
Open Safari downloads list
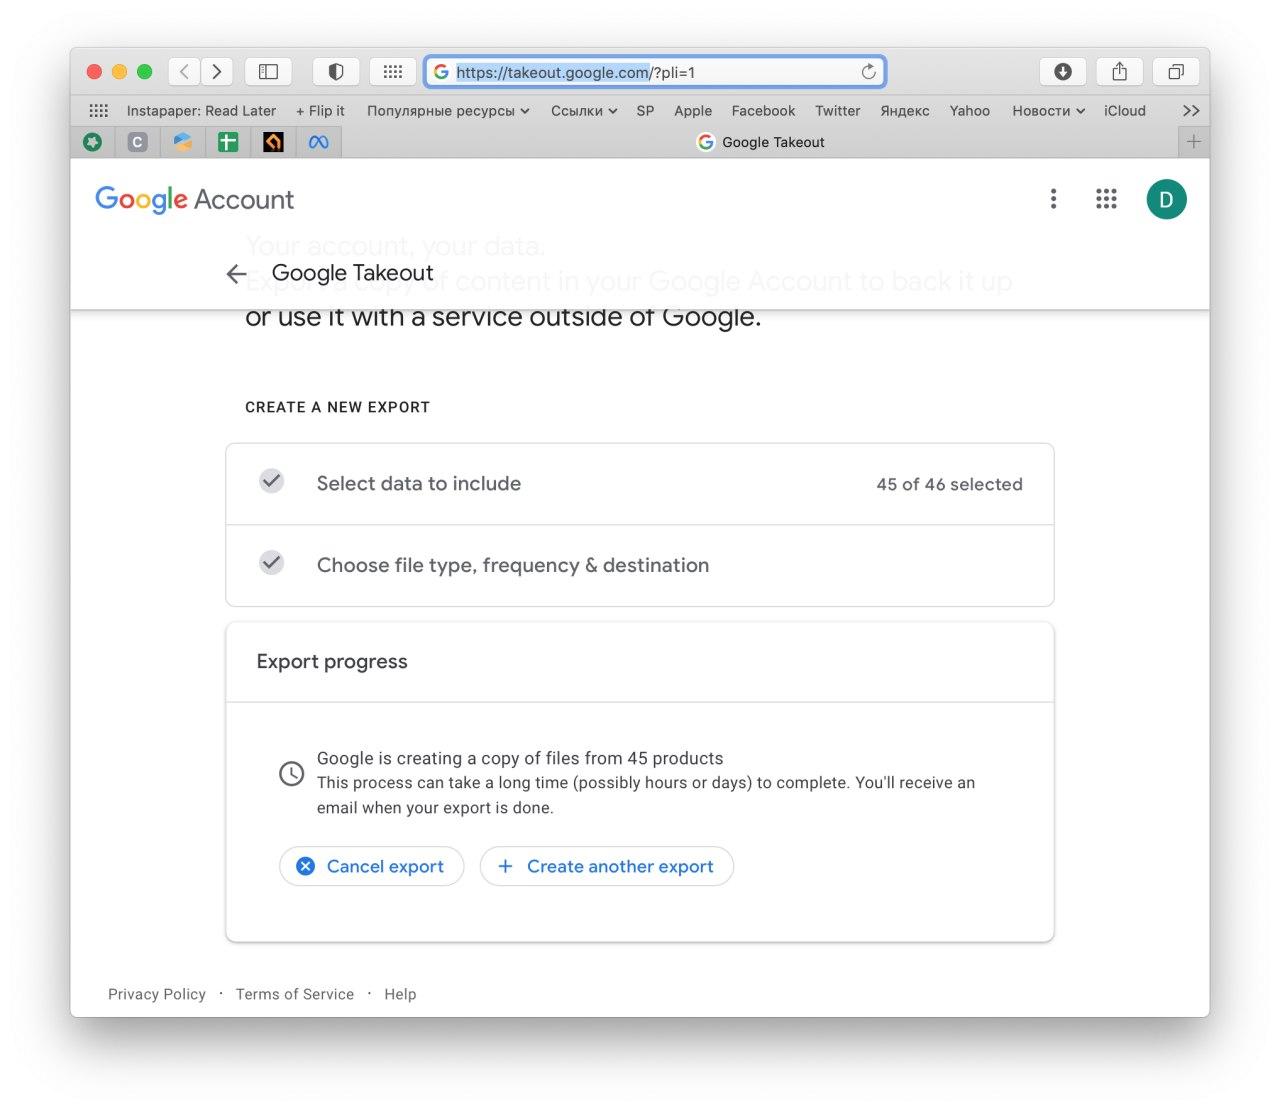(1063, 72)
